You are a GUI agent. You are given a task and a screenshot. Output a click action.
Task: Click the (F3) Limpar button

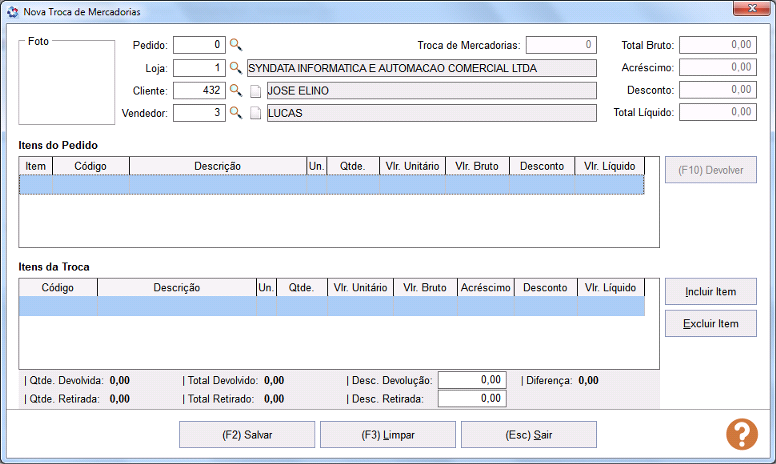(388, 435)
